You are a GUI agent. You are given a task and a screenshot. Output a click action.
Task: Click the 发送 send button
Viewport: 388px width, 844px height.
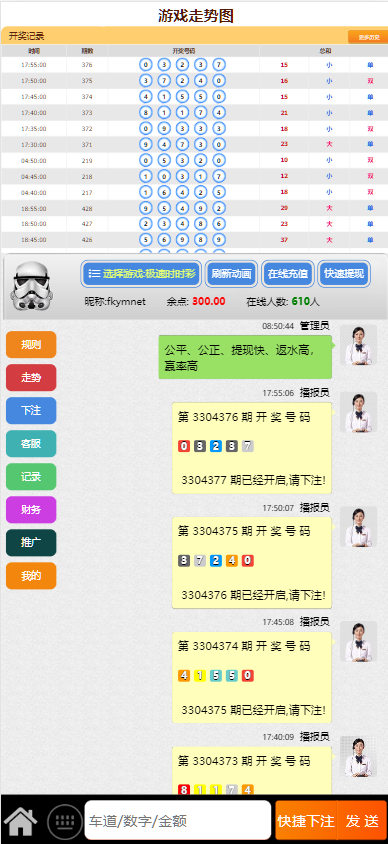pyautogui.click(x=362, y=821)
